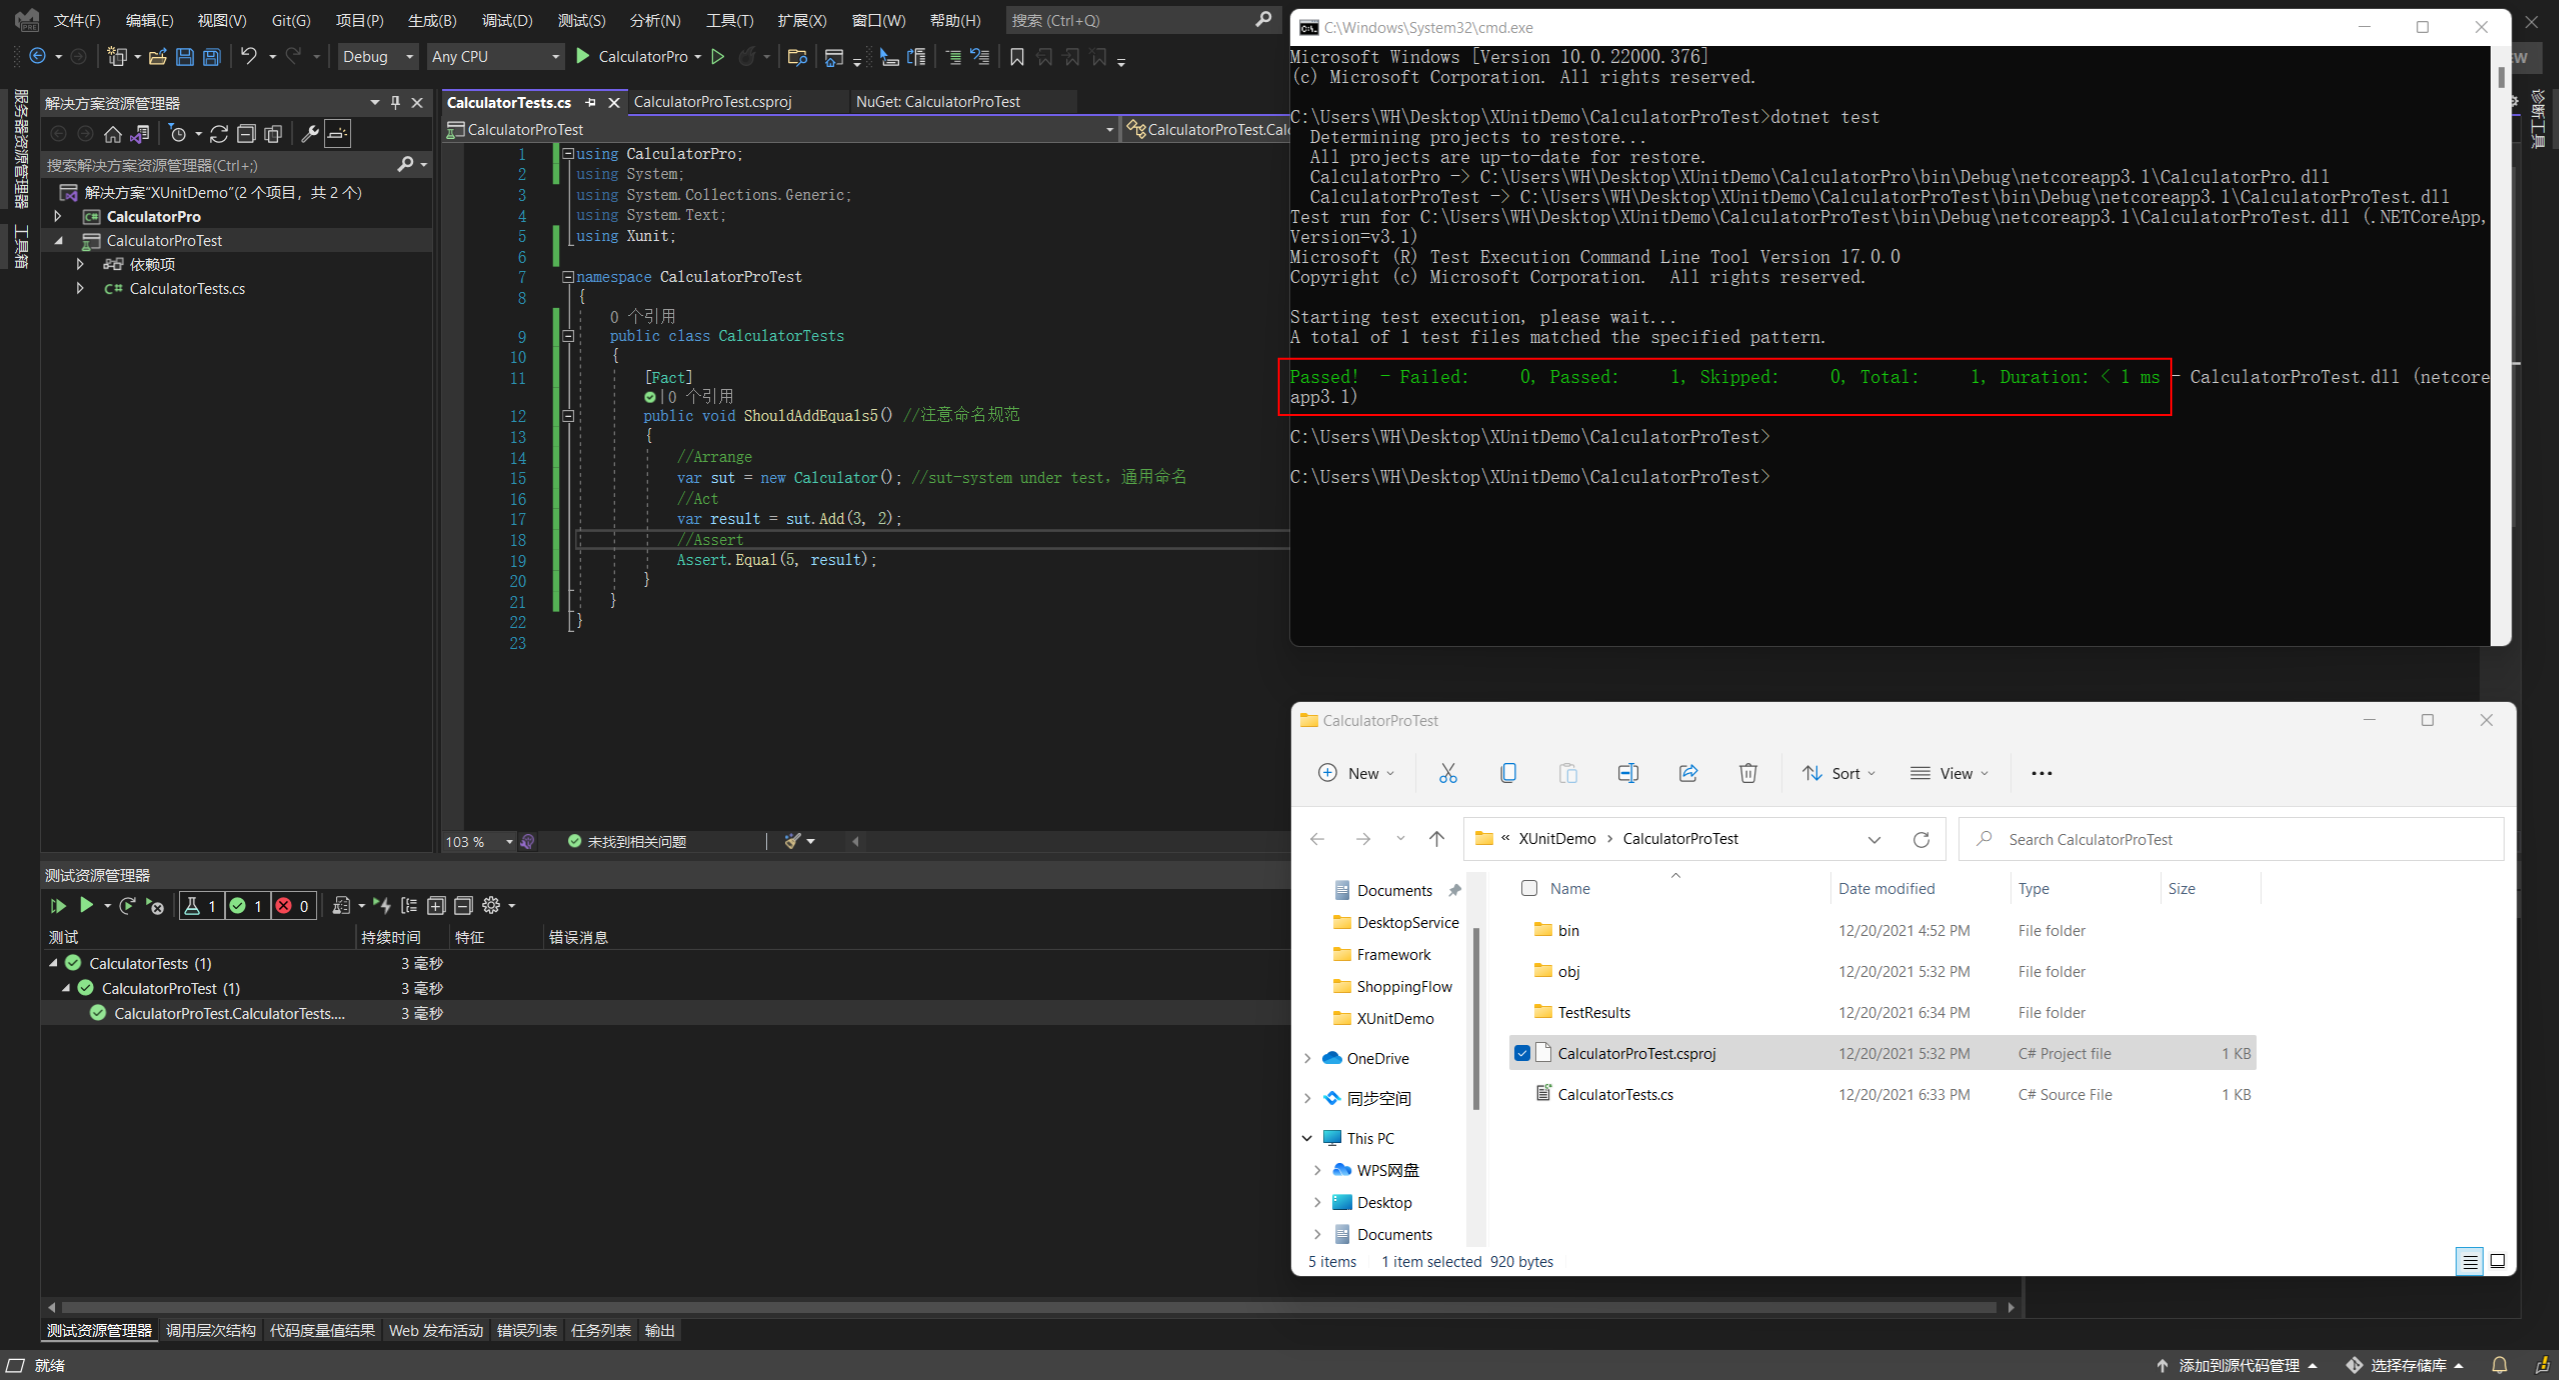2559x1380 pixels.
Task: Expand the CalculatorPro project node
Action: coord(58,216)
